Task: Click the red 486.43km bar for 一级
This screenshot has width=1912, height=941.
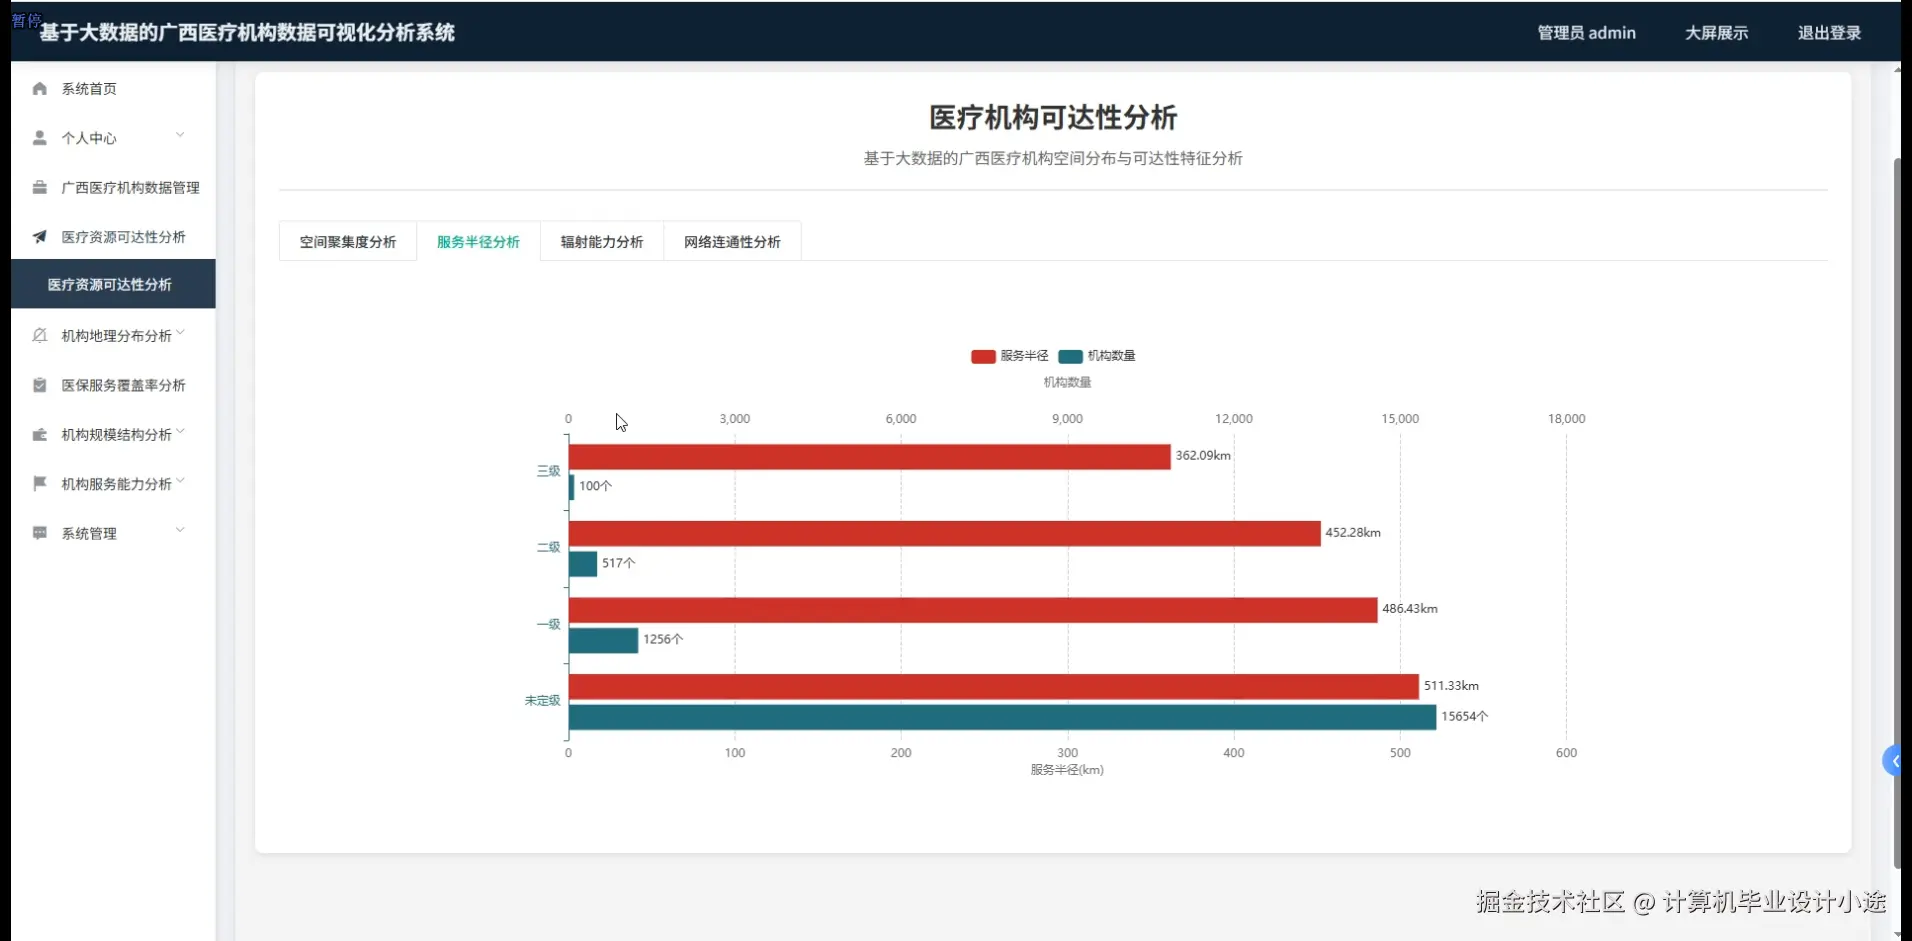Action: [973, 610]
